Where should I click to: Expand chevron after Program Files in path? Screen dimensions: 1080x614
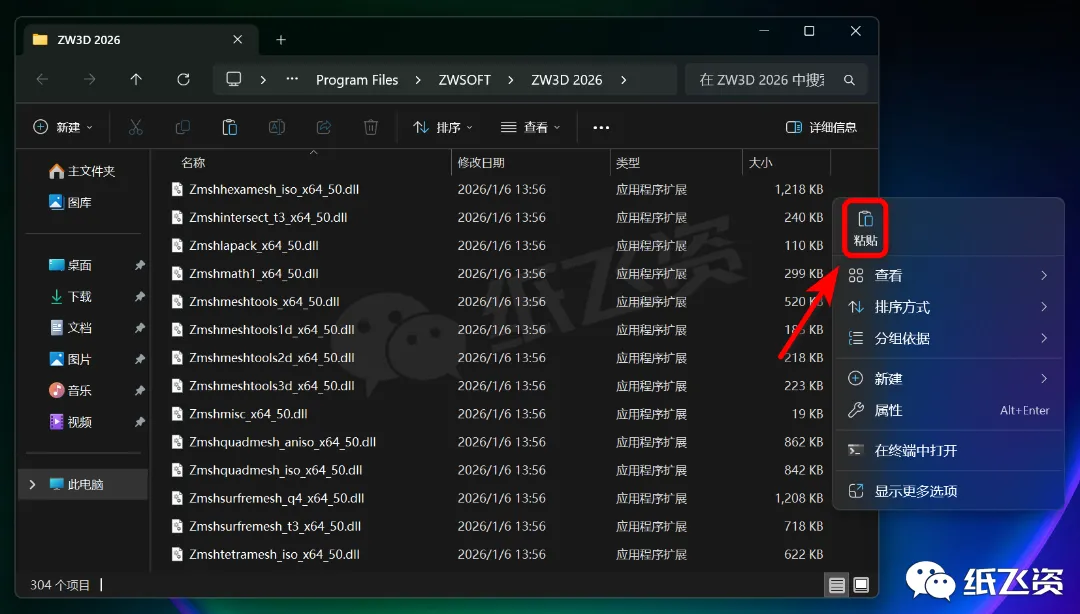tap(418, 80)
